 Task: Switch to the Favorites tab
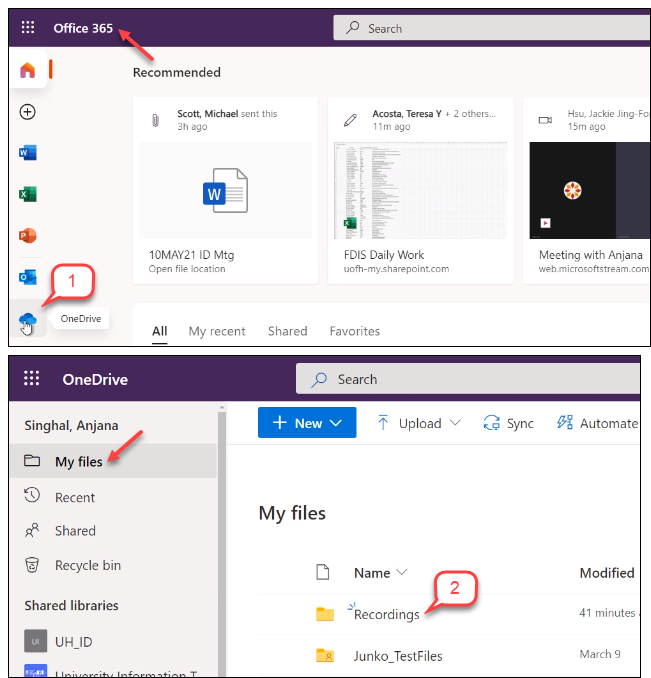point(354,331)
